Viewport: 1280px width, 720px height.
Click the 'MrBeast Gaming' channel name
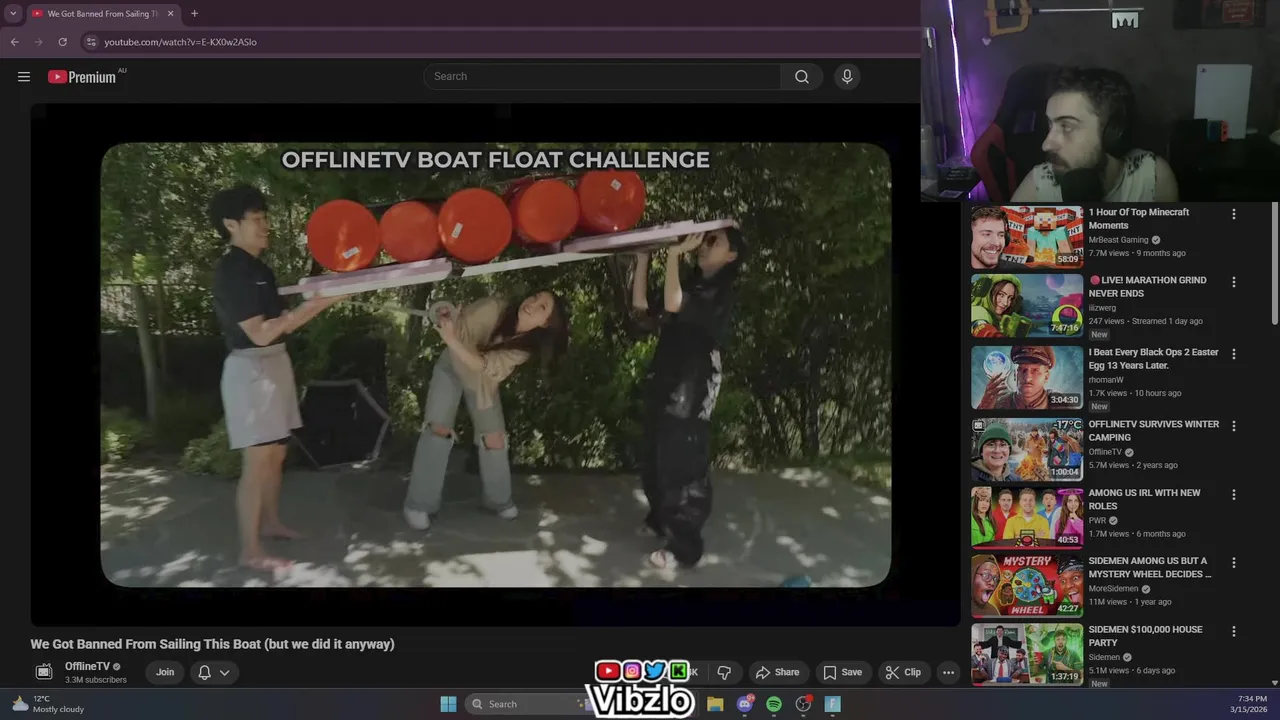[x=1118, y=240]
